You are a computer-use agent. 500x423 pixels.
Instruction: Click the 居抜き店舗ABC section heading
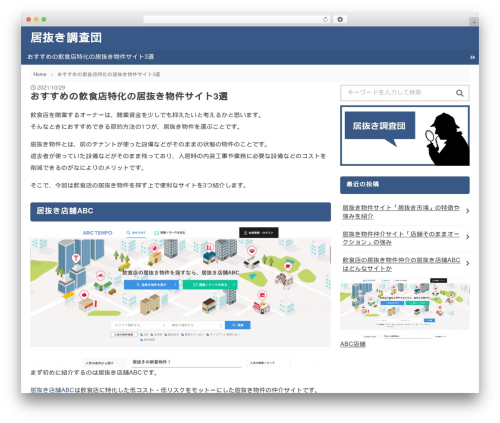coord(180,212)
